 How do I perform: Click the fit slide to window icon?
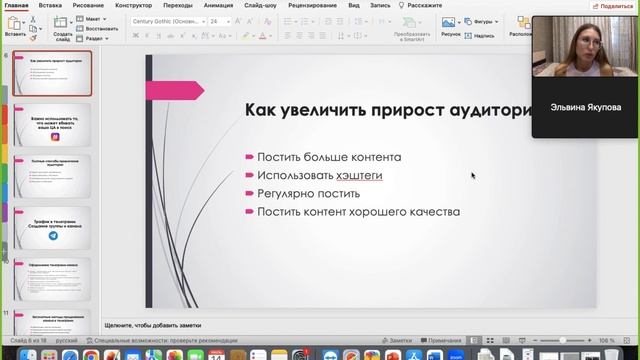[627, 340]
